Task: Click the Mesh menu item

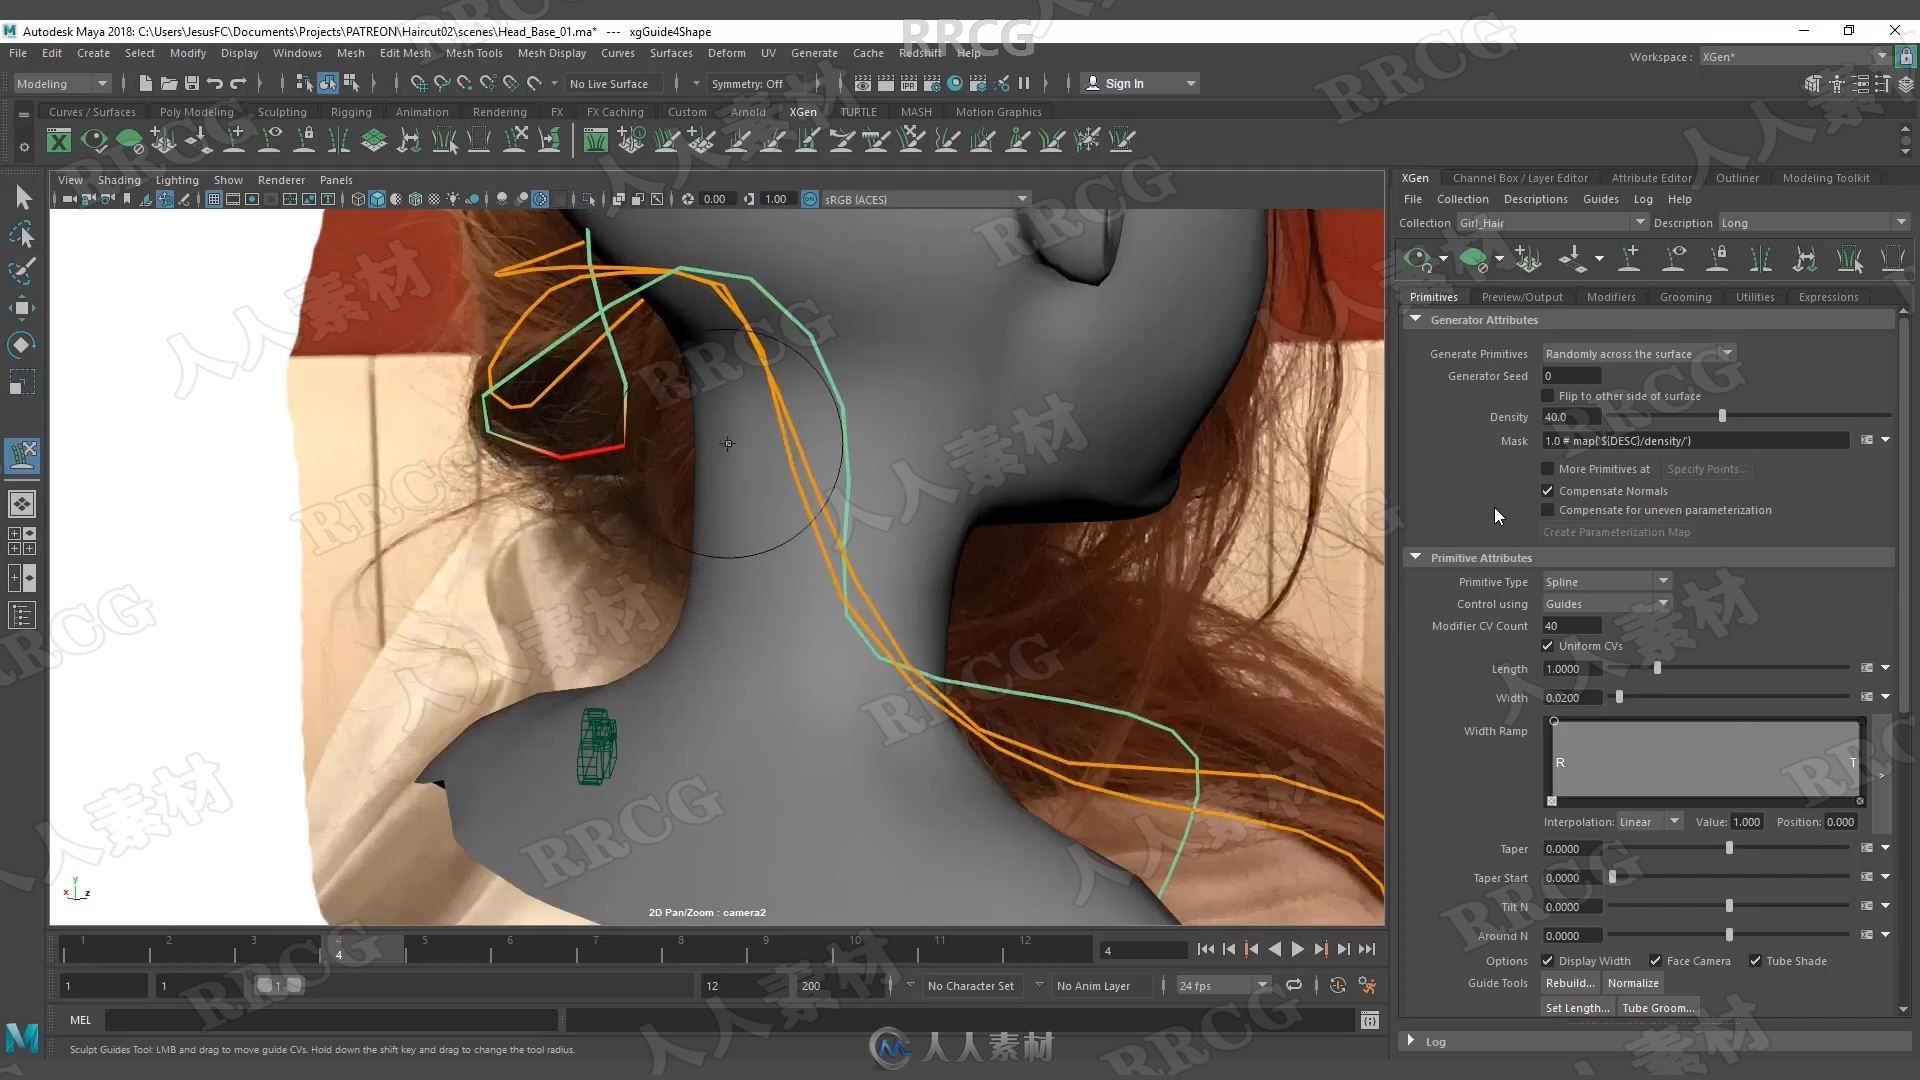Action: 349,53
